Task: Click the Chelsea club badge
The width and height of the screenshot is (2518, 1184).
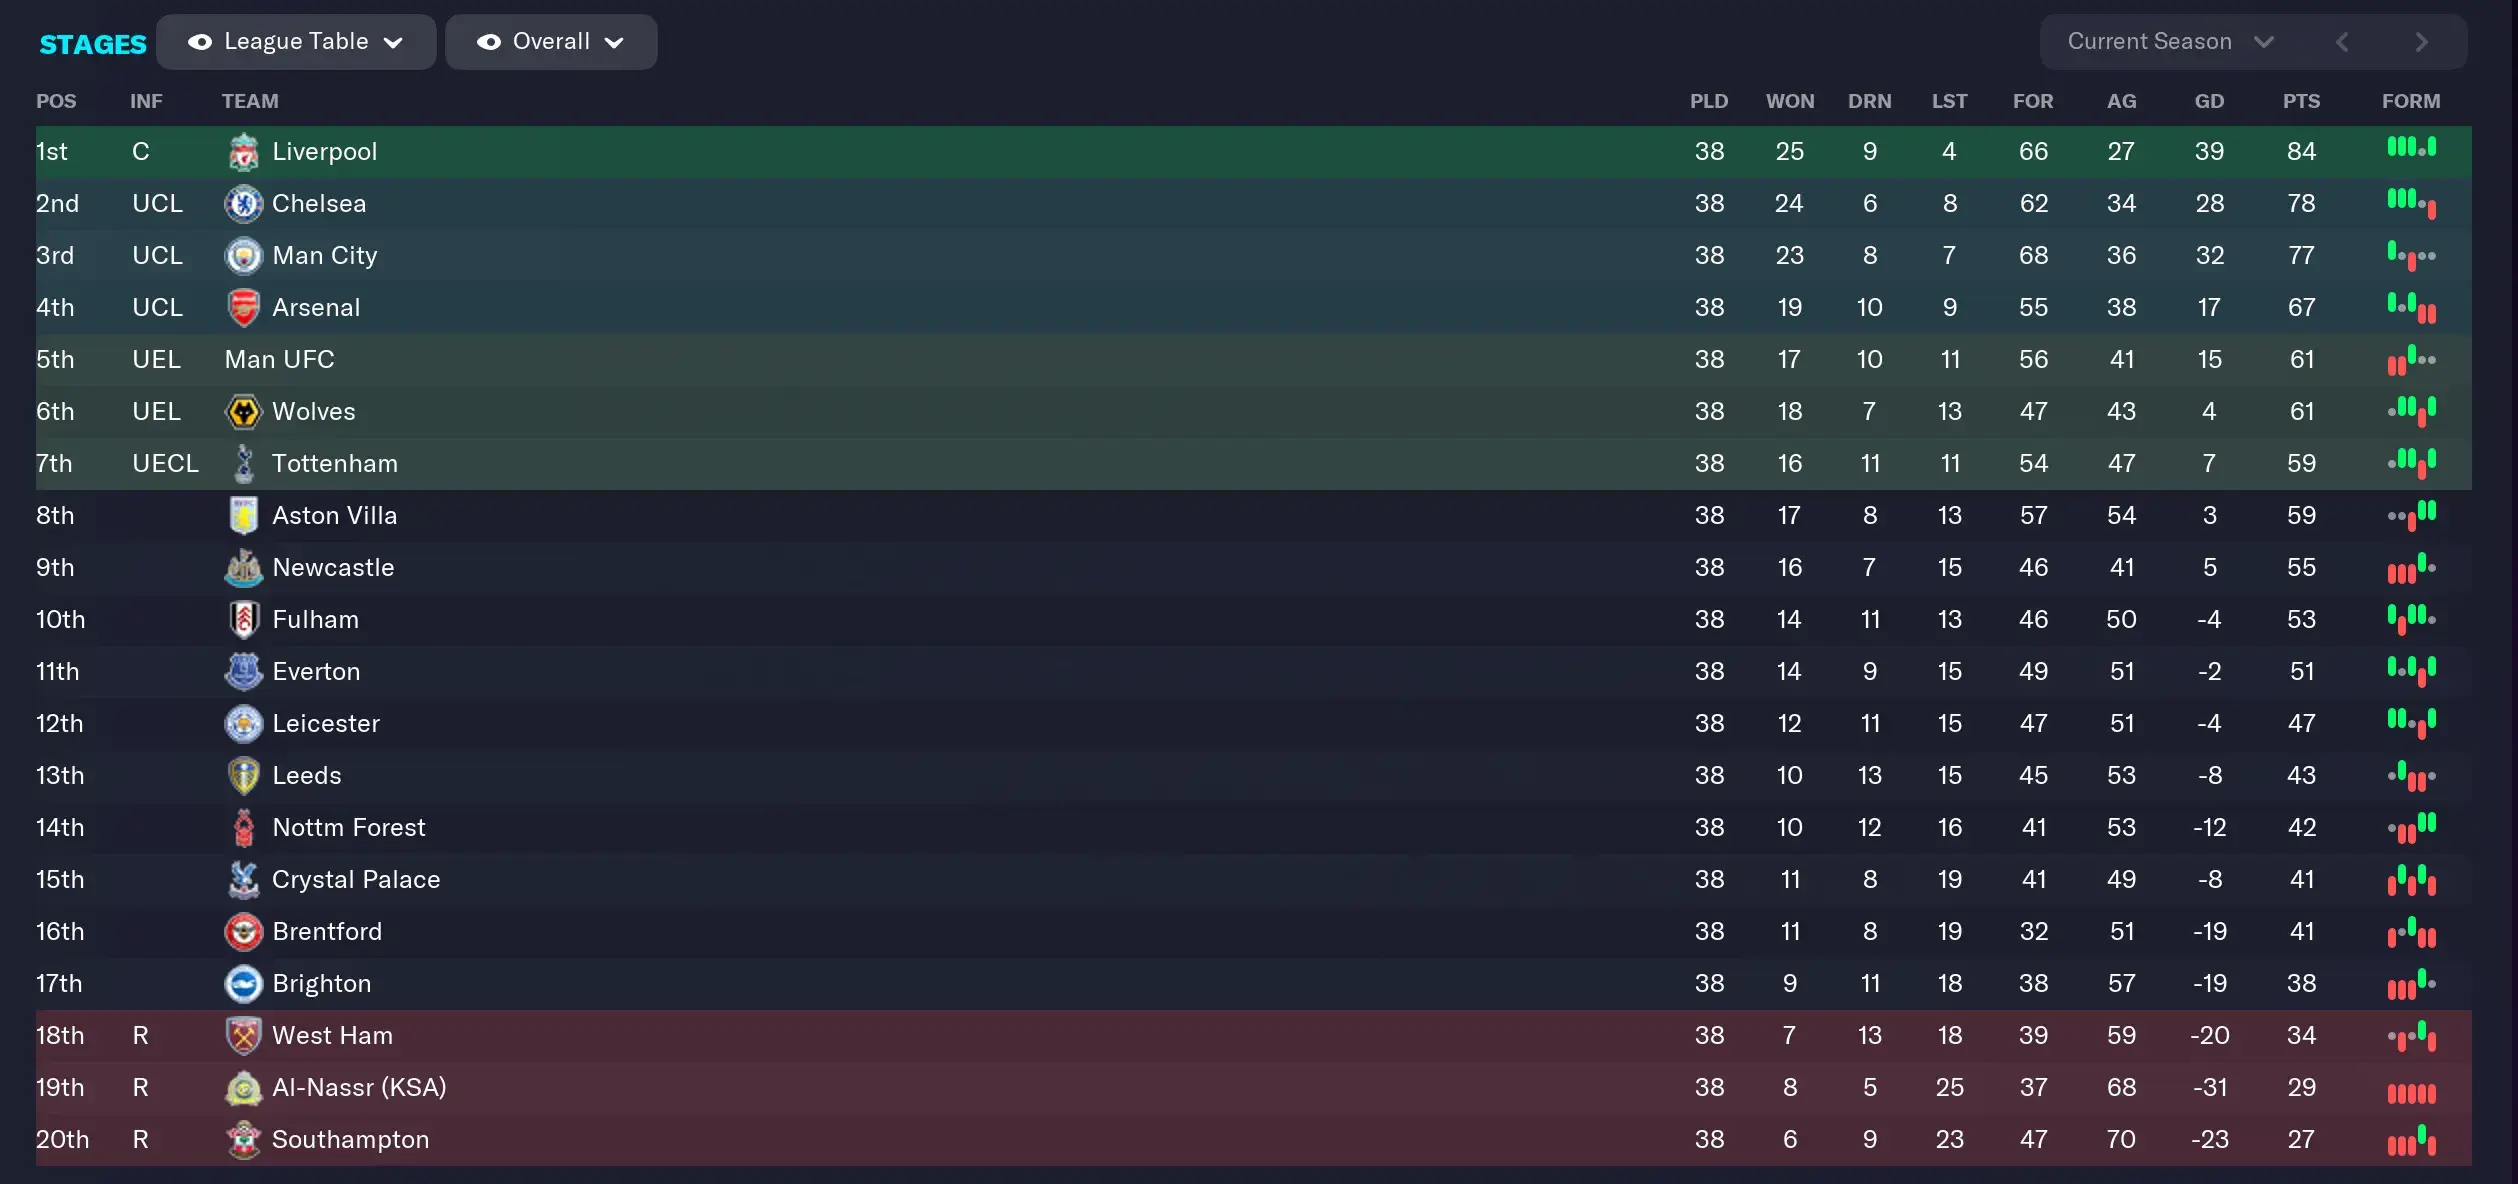Action: pos(243,204)
